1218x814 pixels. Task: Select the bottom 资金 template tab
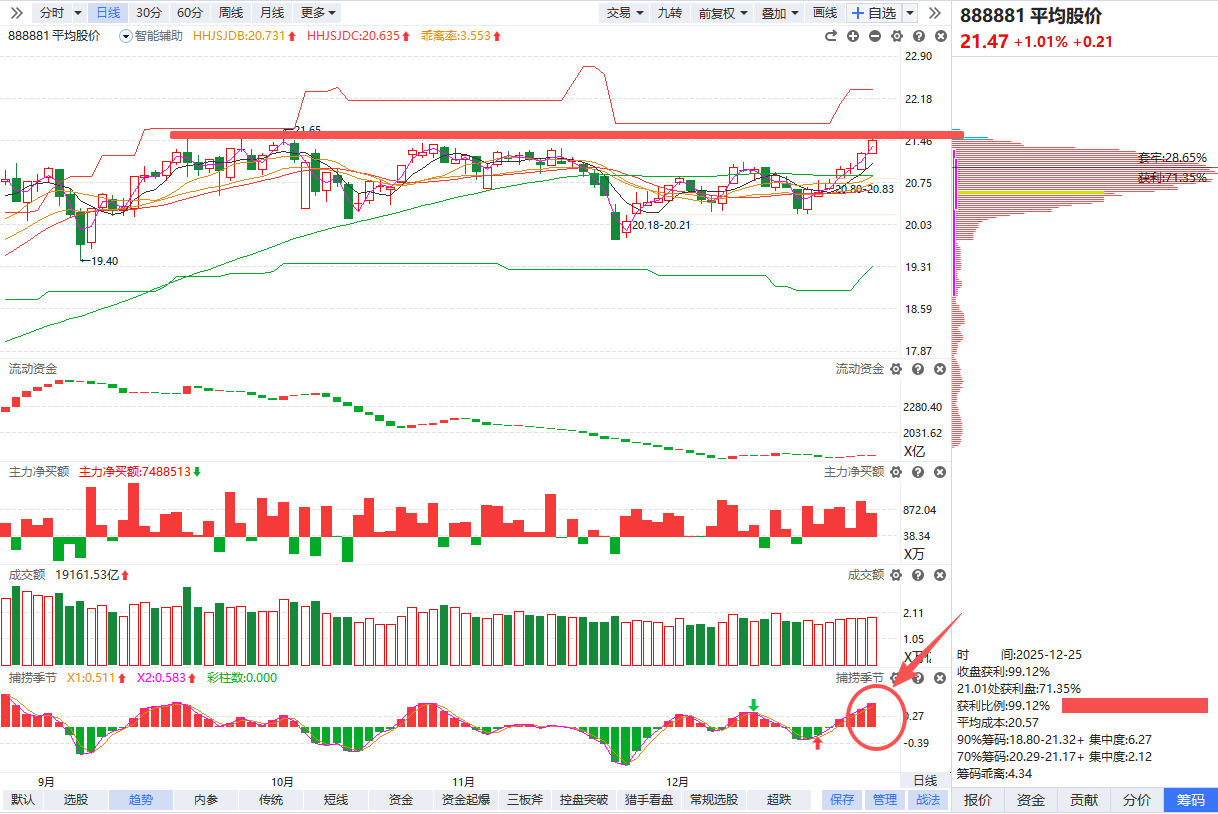[401, 800]
